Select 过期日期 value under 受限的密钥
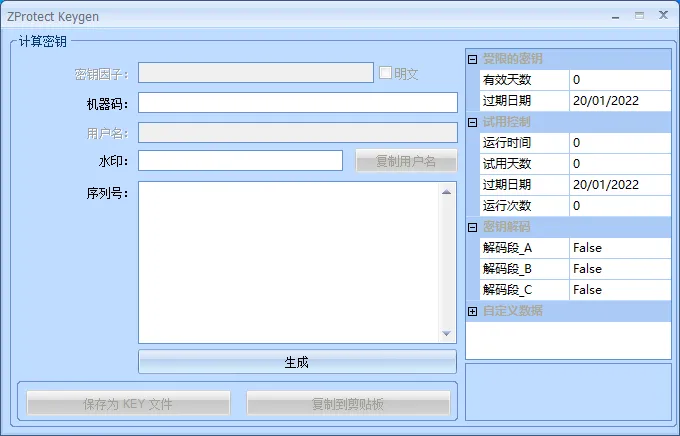 [620, 101]
